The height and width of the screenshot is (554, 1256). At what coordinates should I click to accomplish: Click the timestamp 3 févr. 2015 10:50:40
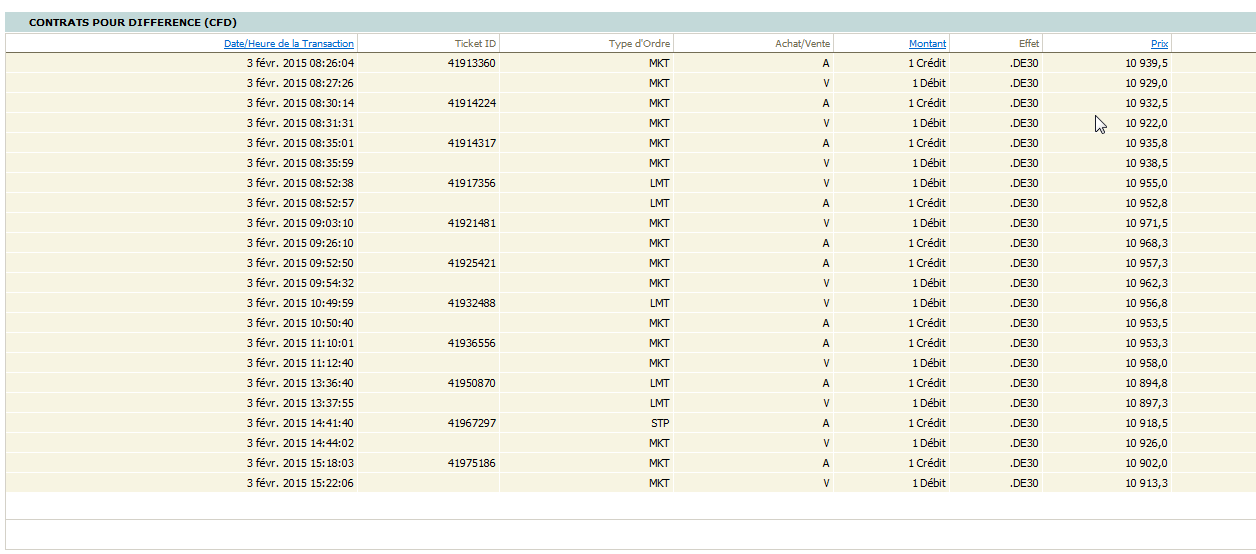point(300,323)
